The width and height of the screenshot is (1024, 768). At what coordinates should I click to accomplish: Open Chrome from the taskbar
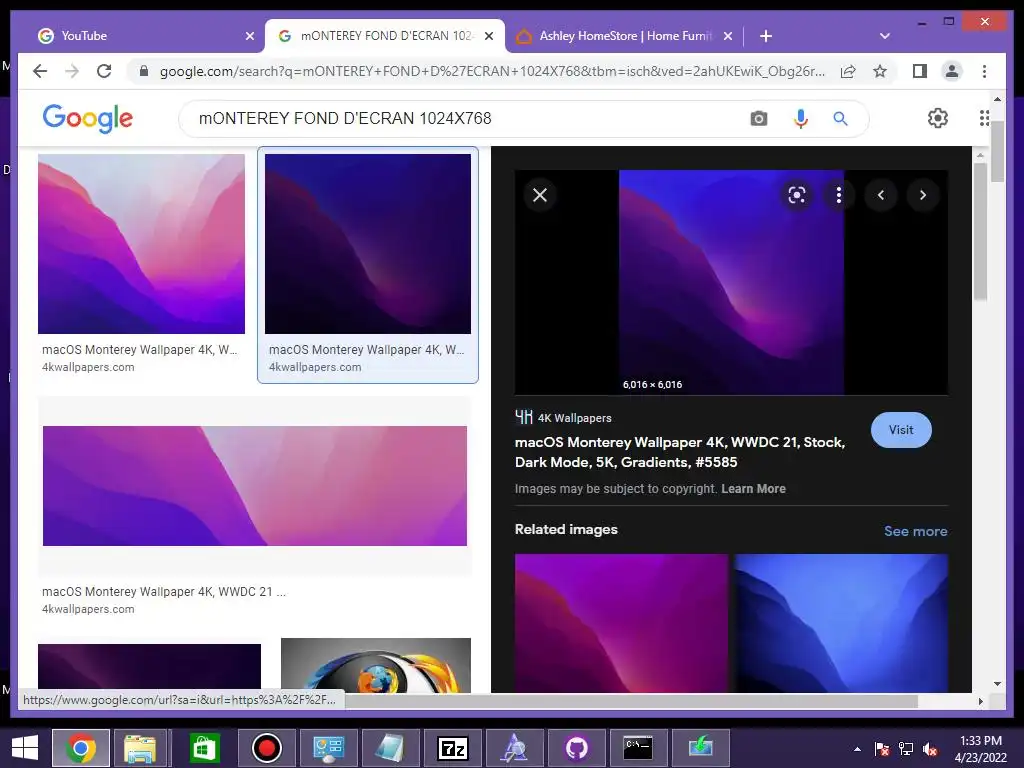click(81, 748)
